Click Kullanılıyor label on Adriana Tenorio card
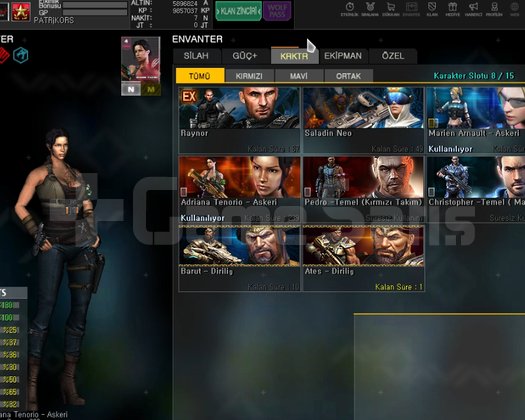Image resolution: width=525 pixels, height=420 pixels. (x=202, y=218)
